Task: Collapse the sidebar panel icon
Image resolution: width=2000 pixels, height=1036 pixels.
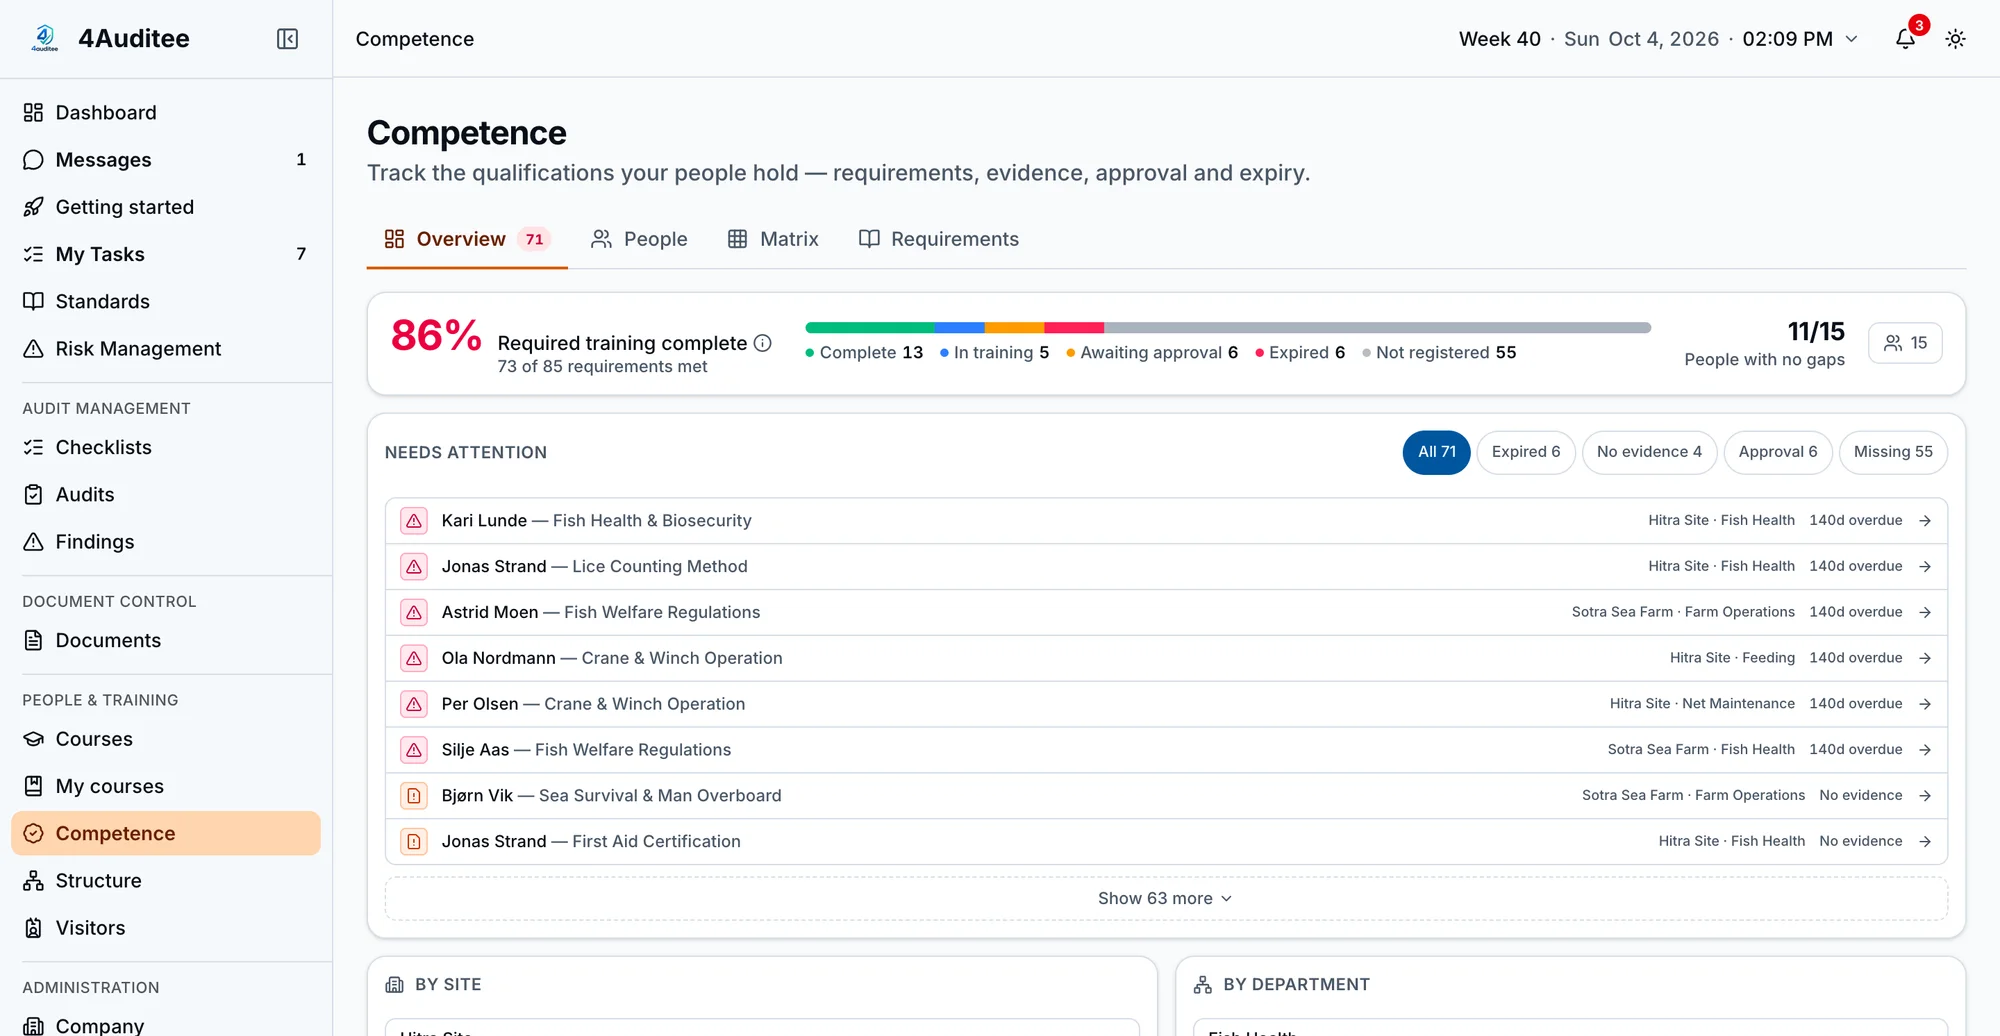Action: click(x=287, y=39)
